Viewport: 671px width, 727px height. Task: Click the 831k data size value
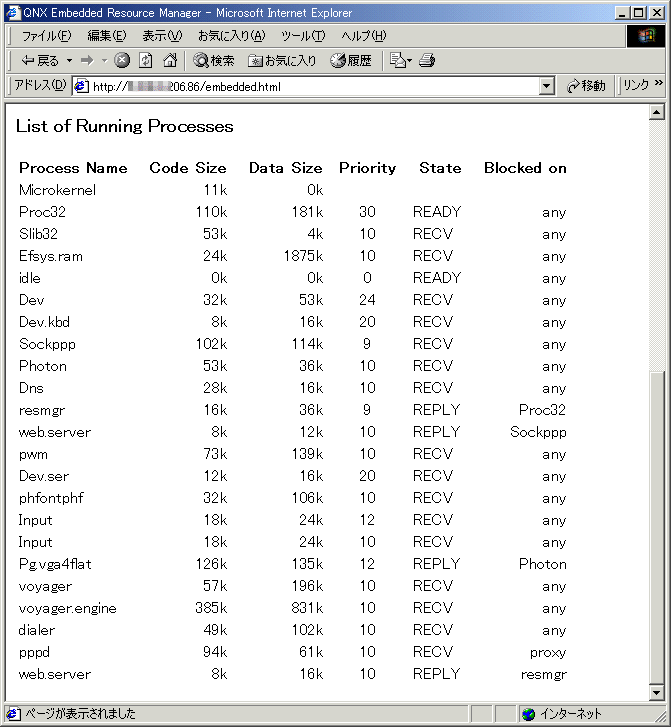(x=307, y=608)
